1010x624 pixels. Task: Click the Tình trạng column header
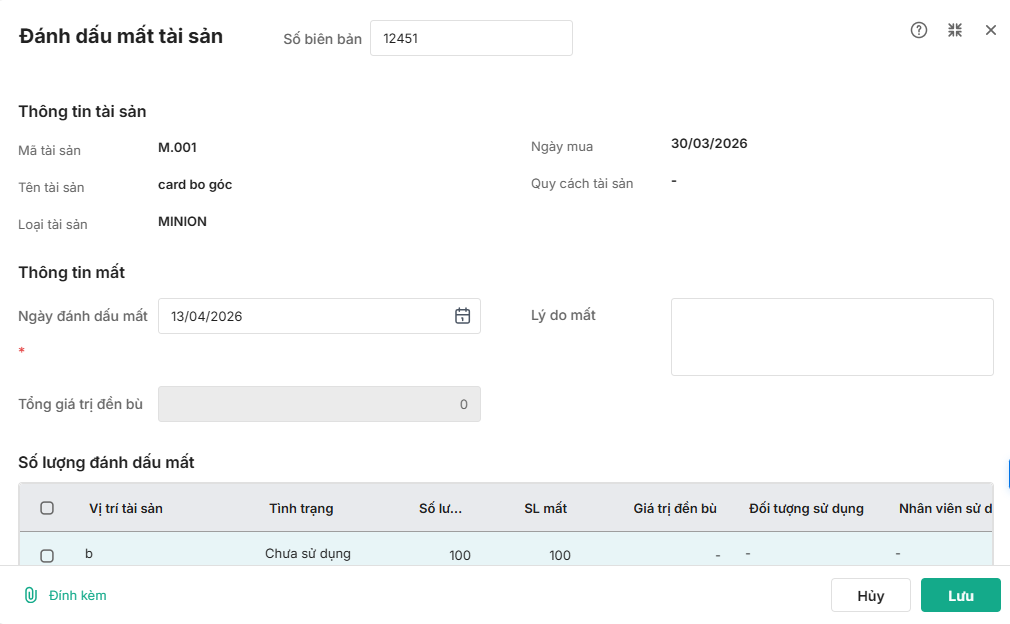pyautogui.click(x=301, y=508)
